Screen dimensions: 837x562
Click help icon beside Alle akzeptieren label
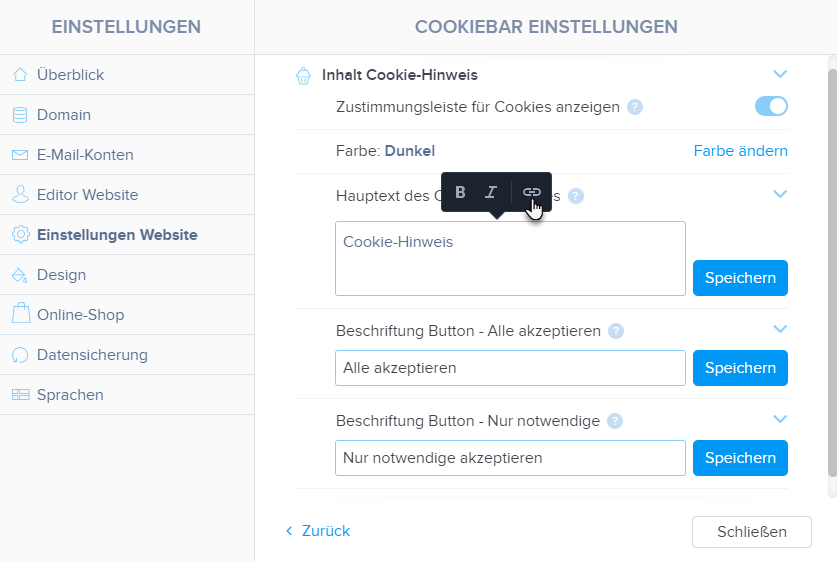tap(616, 331)
